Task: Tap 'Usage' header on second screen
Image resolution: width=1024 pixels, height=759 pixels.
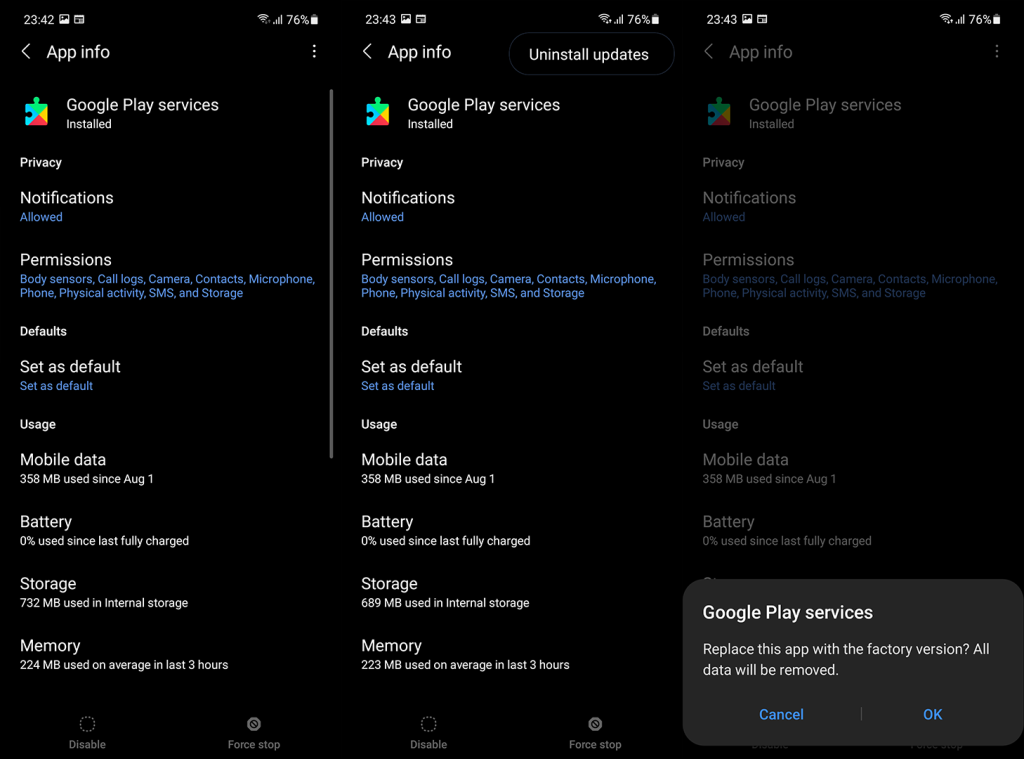Action: tap(379, 424)
